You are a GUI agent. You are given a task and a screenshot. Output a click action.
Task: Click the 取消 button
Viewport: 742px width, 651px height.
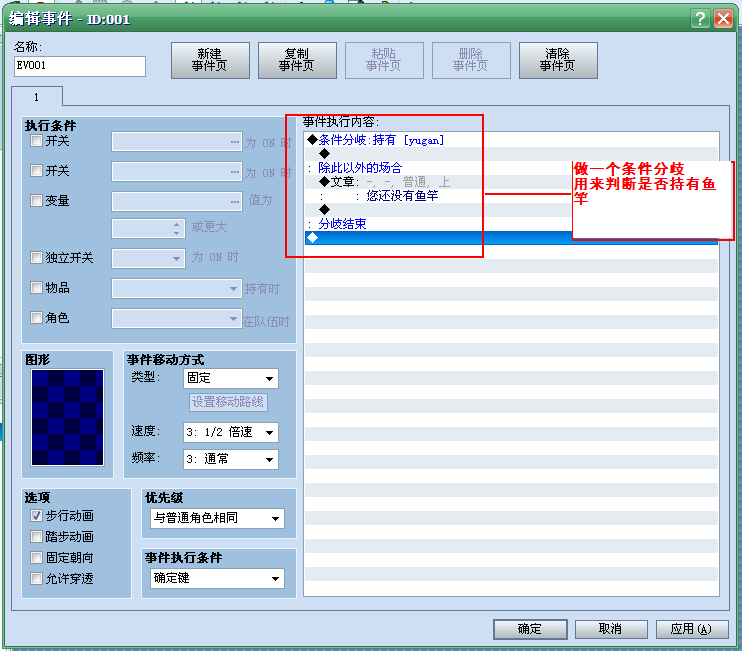(x=611, y=629)
